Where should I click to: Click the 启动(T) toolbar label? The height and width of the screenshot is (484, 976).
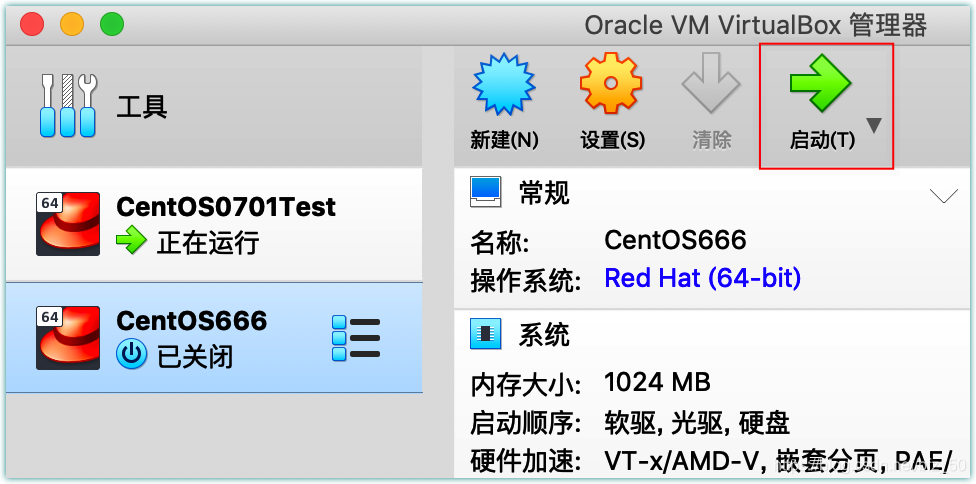click(x=822, y=141)
